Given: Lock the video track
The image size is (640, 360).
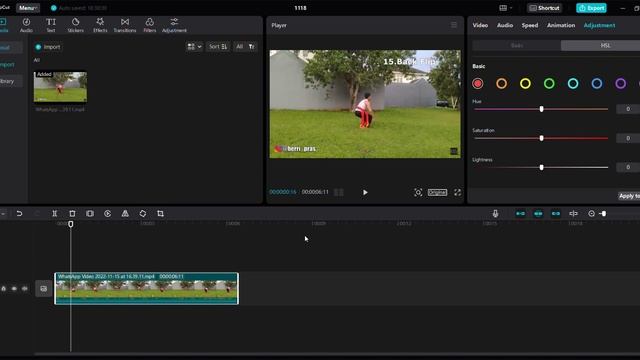Looking at the screenshot, I should point(4,289).
